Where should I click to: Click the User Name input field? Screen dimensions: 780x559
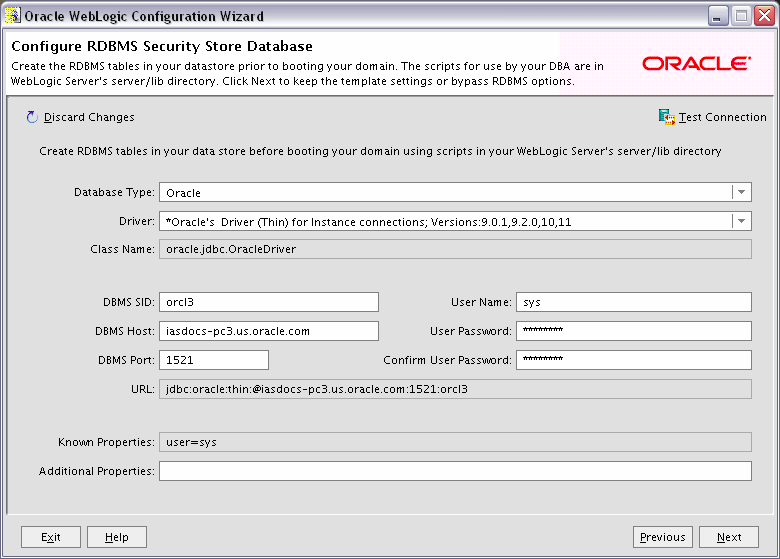634,302
